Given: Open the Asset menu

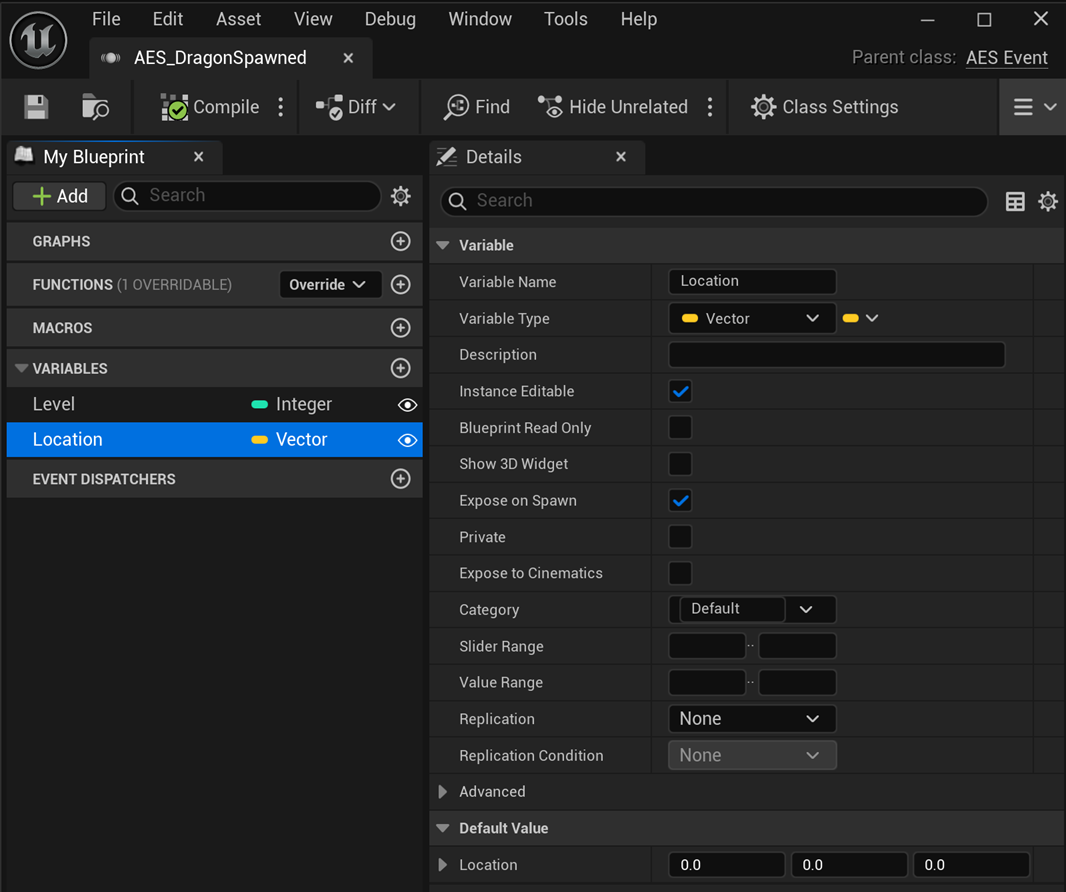Looking at the screenshot, I should tap(238, 18).
